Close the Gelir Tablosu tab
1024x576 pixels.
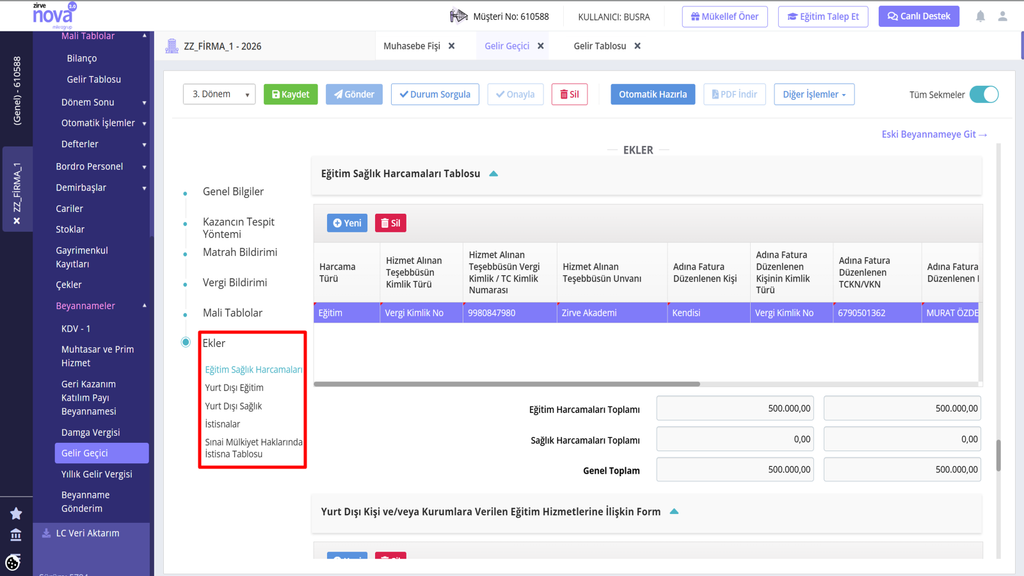pyautogui.click(x=637, y=46)
